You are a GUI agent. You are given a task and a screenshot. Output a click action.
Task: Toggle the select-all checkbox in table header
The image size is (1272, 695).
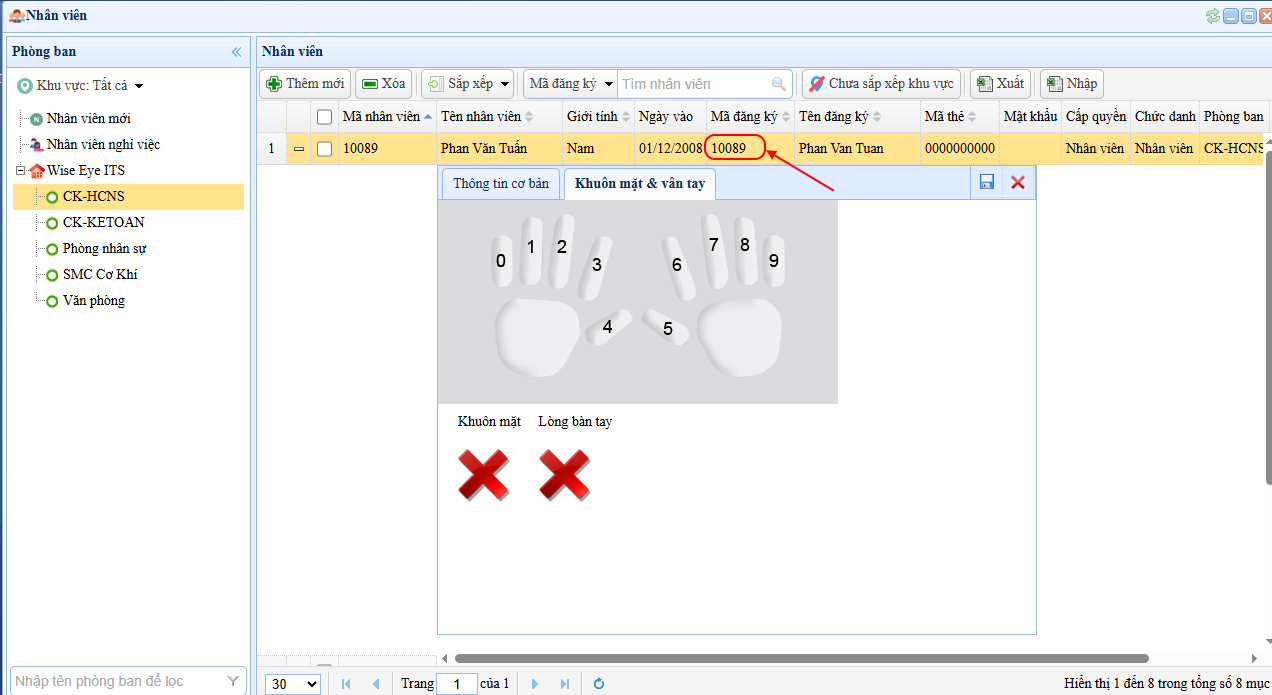[324, 117]
